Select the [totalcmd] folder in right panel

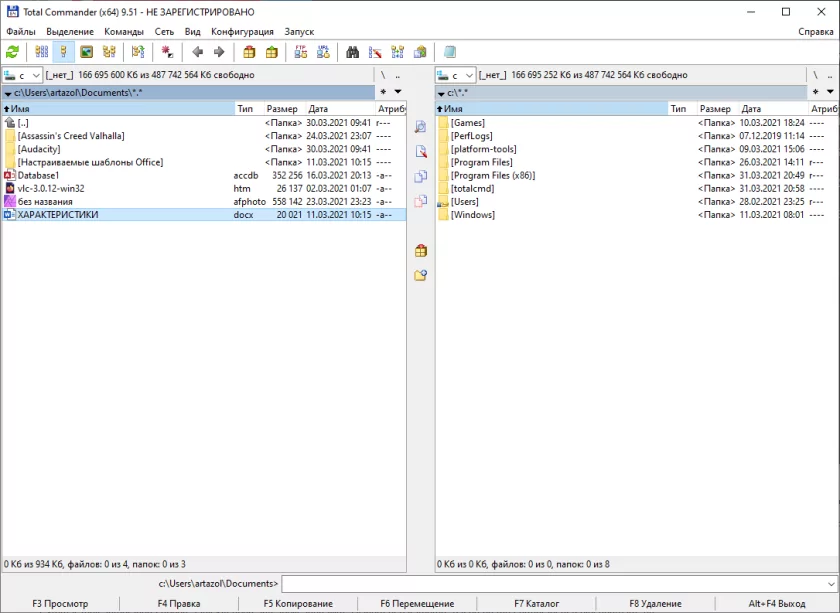pyautogui.click(x=637, y=189)
